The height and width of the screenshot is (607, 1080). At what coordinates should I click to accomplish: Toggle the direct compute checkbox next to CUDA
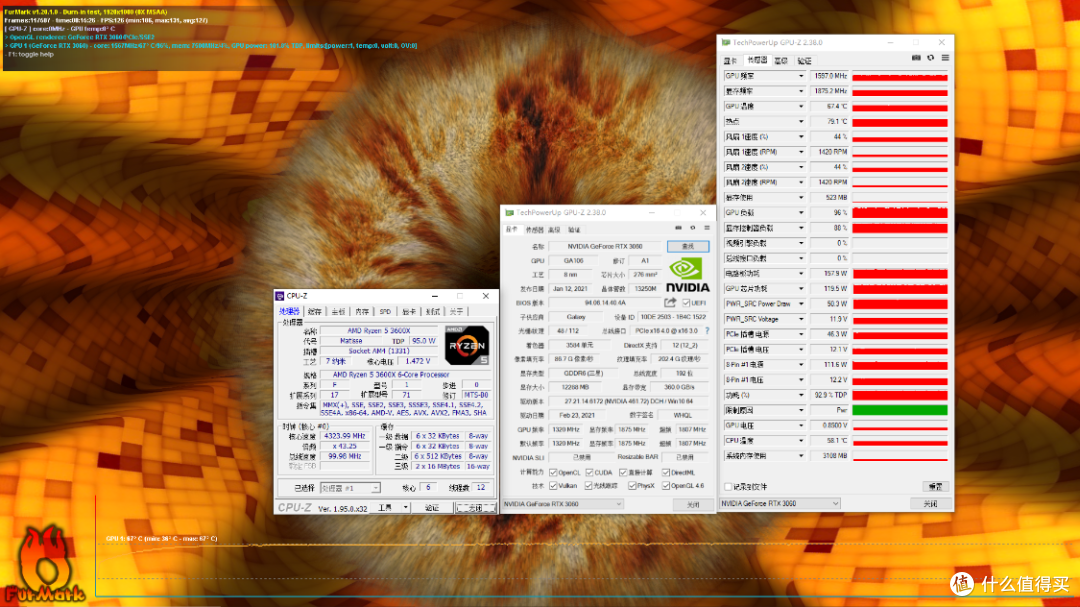[x=623, y=473]
